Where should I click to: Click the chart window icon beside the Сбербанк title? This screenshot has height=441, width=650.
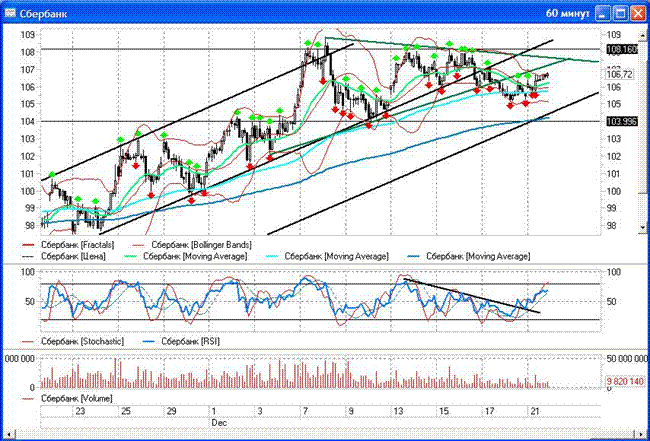(10, 13)
